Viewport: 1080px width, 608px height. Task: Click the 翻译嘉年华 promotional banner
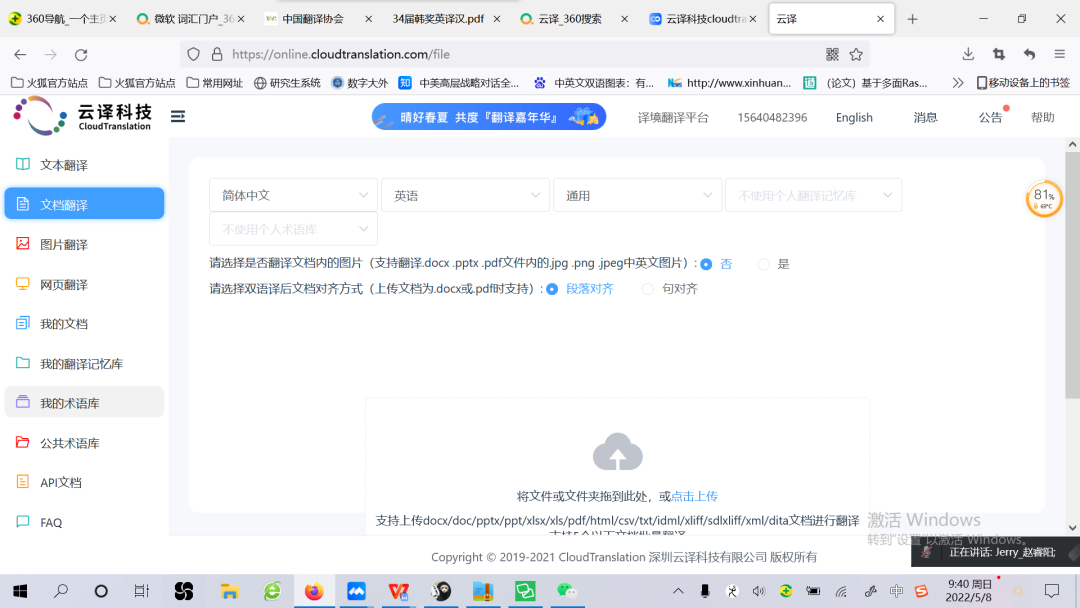(x=489, y=116)
